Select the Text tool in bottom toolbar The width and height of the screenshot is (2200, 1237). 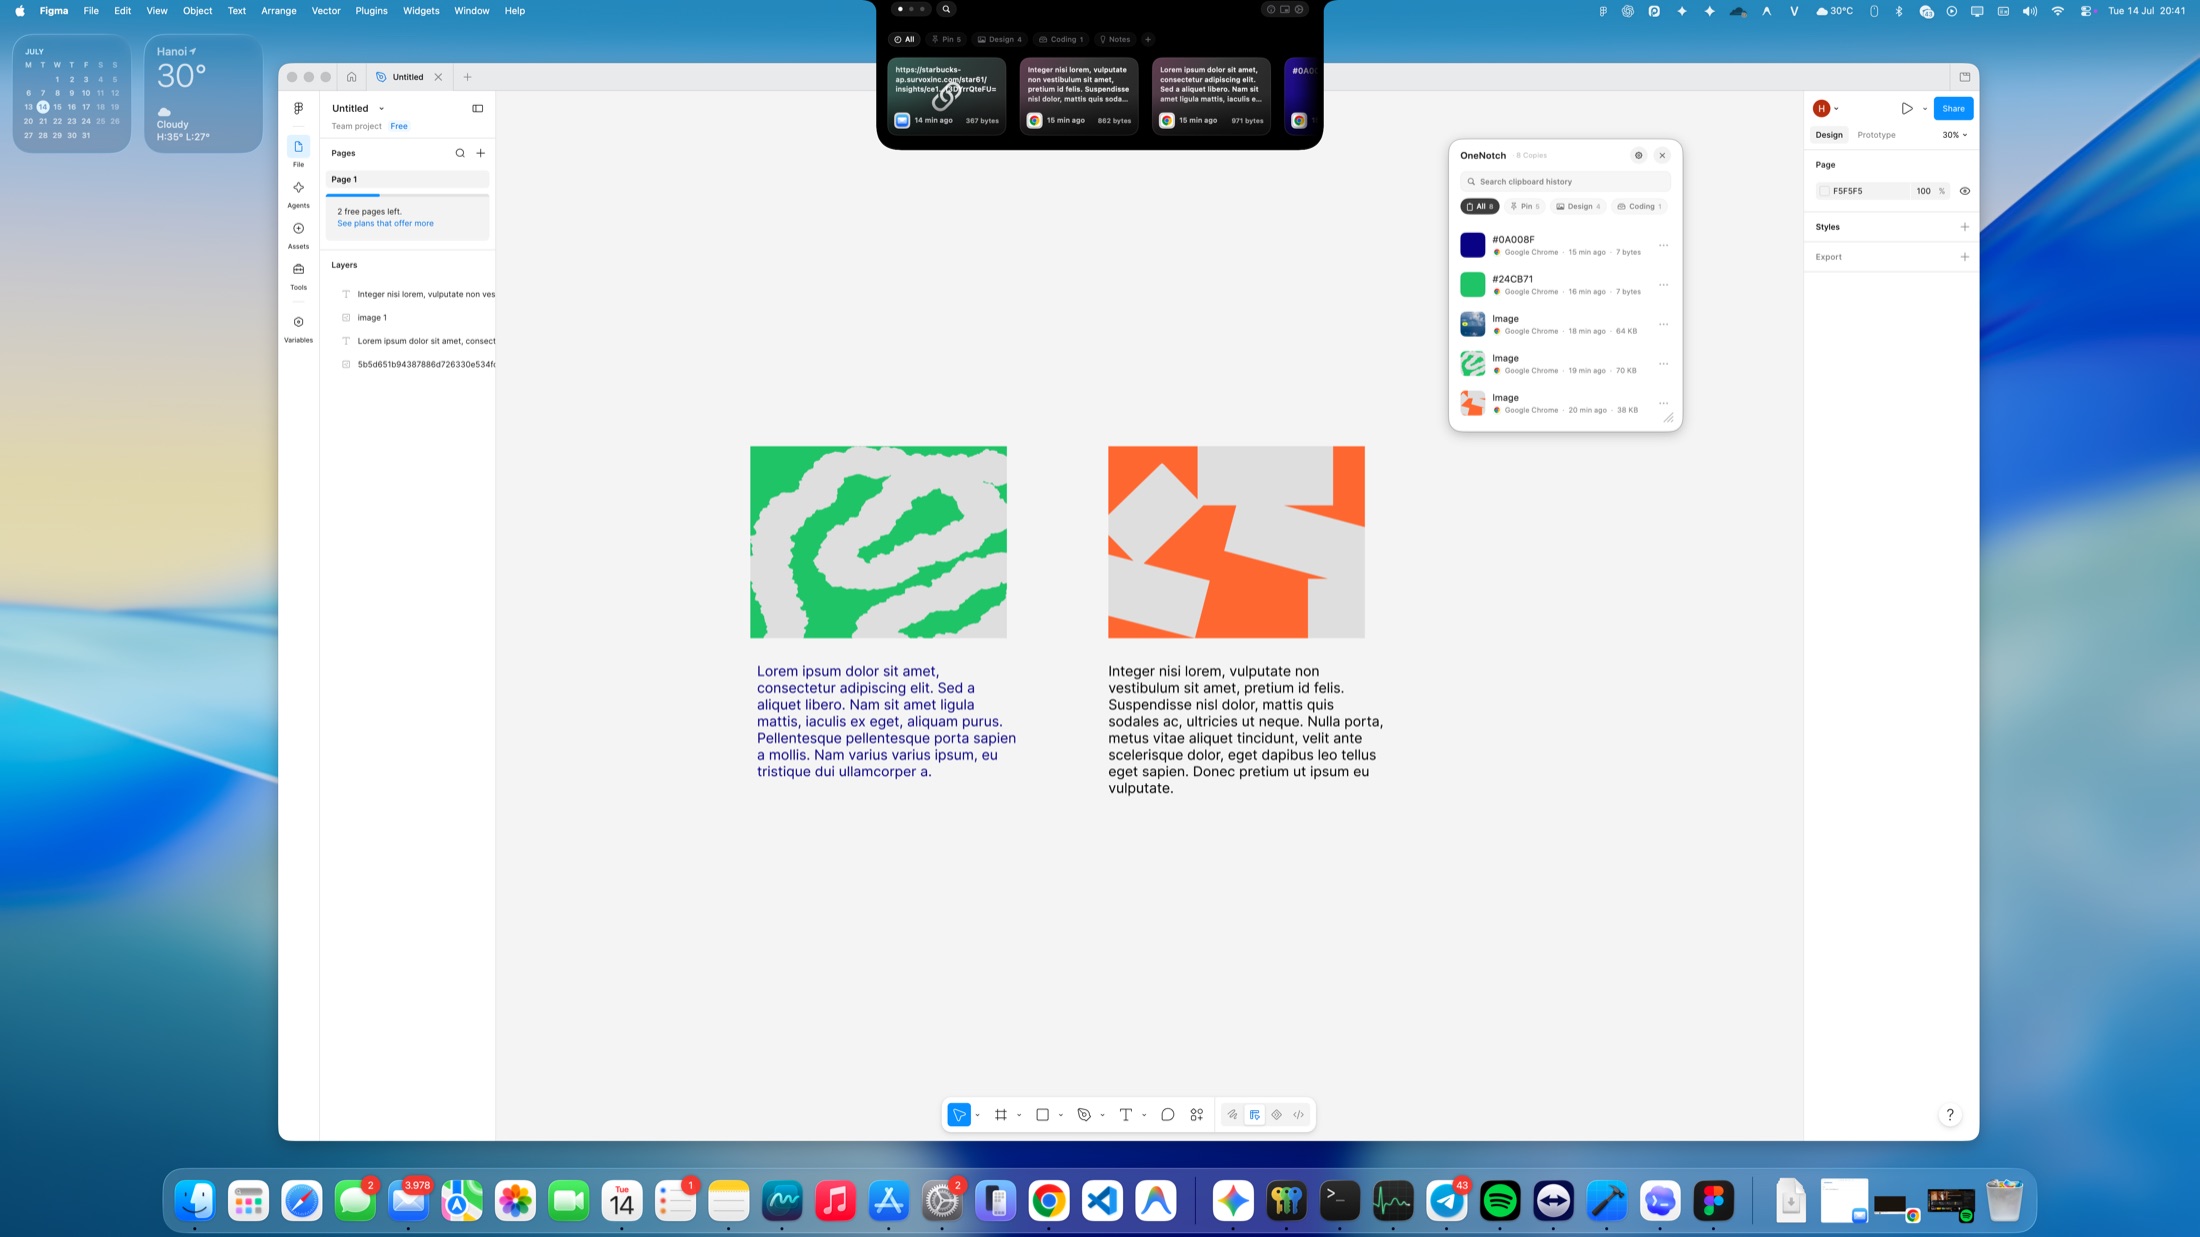click(x=1126, y=1114)
